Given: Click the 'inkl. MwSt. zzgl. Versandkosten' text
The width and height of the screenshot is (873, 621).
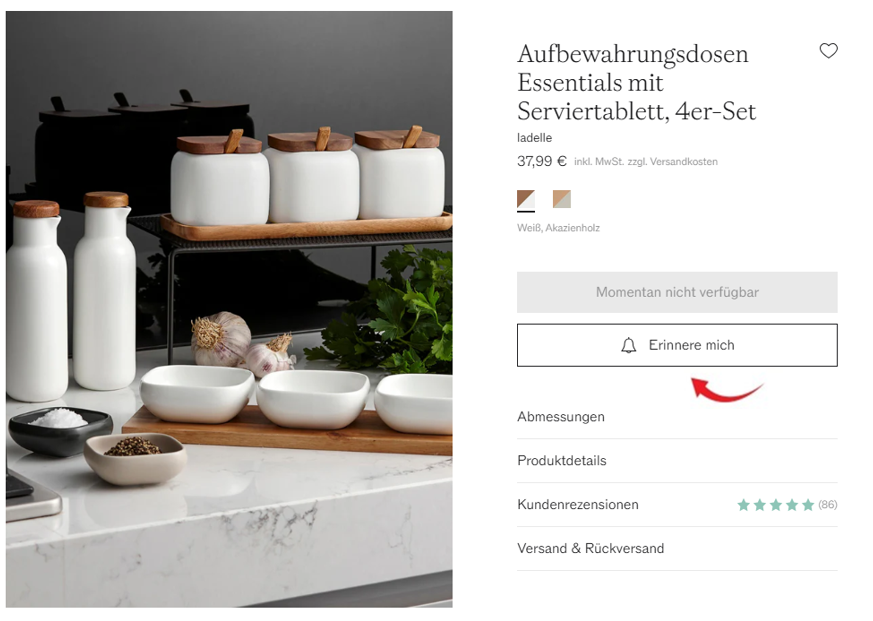Looking at the screenshot, I should [x=646, y=162].
